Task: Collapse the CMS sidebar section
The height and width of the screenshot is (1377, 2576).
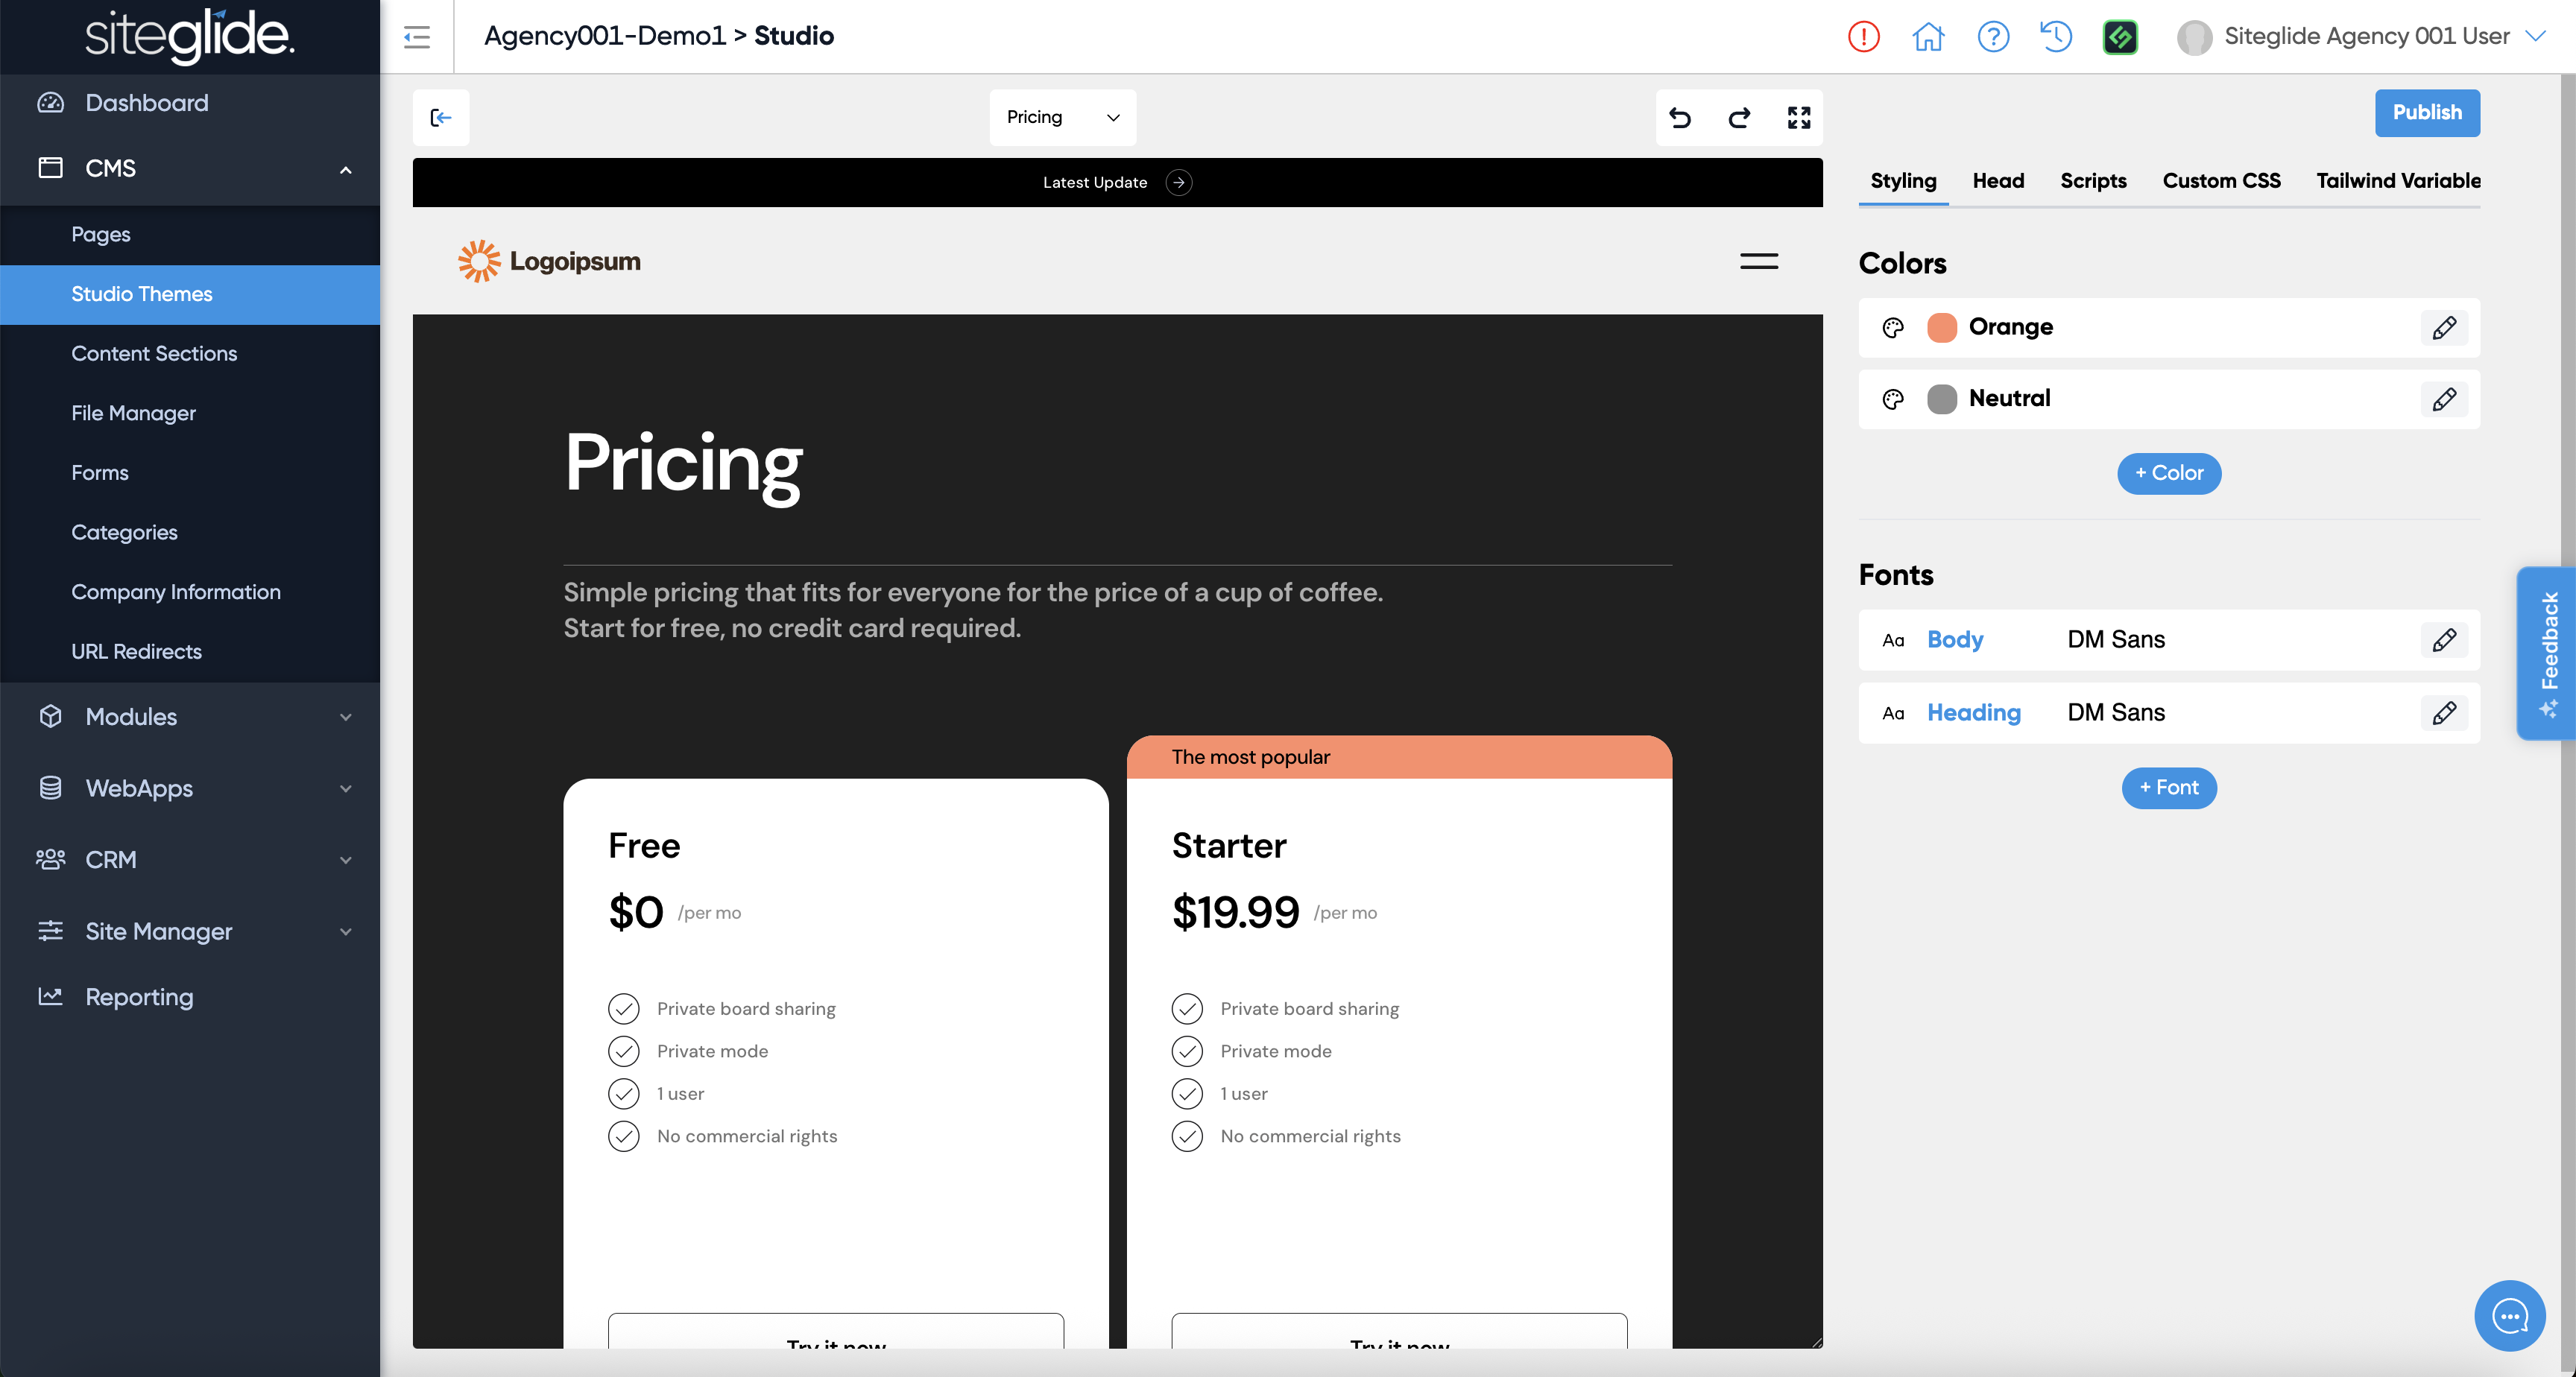Action: 345,169
